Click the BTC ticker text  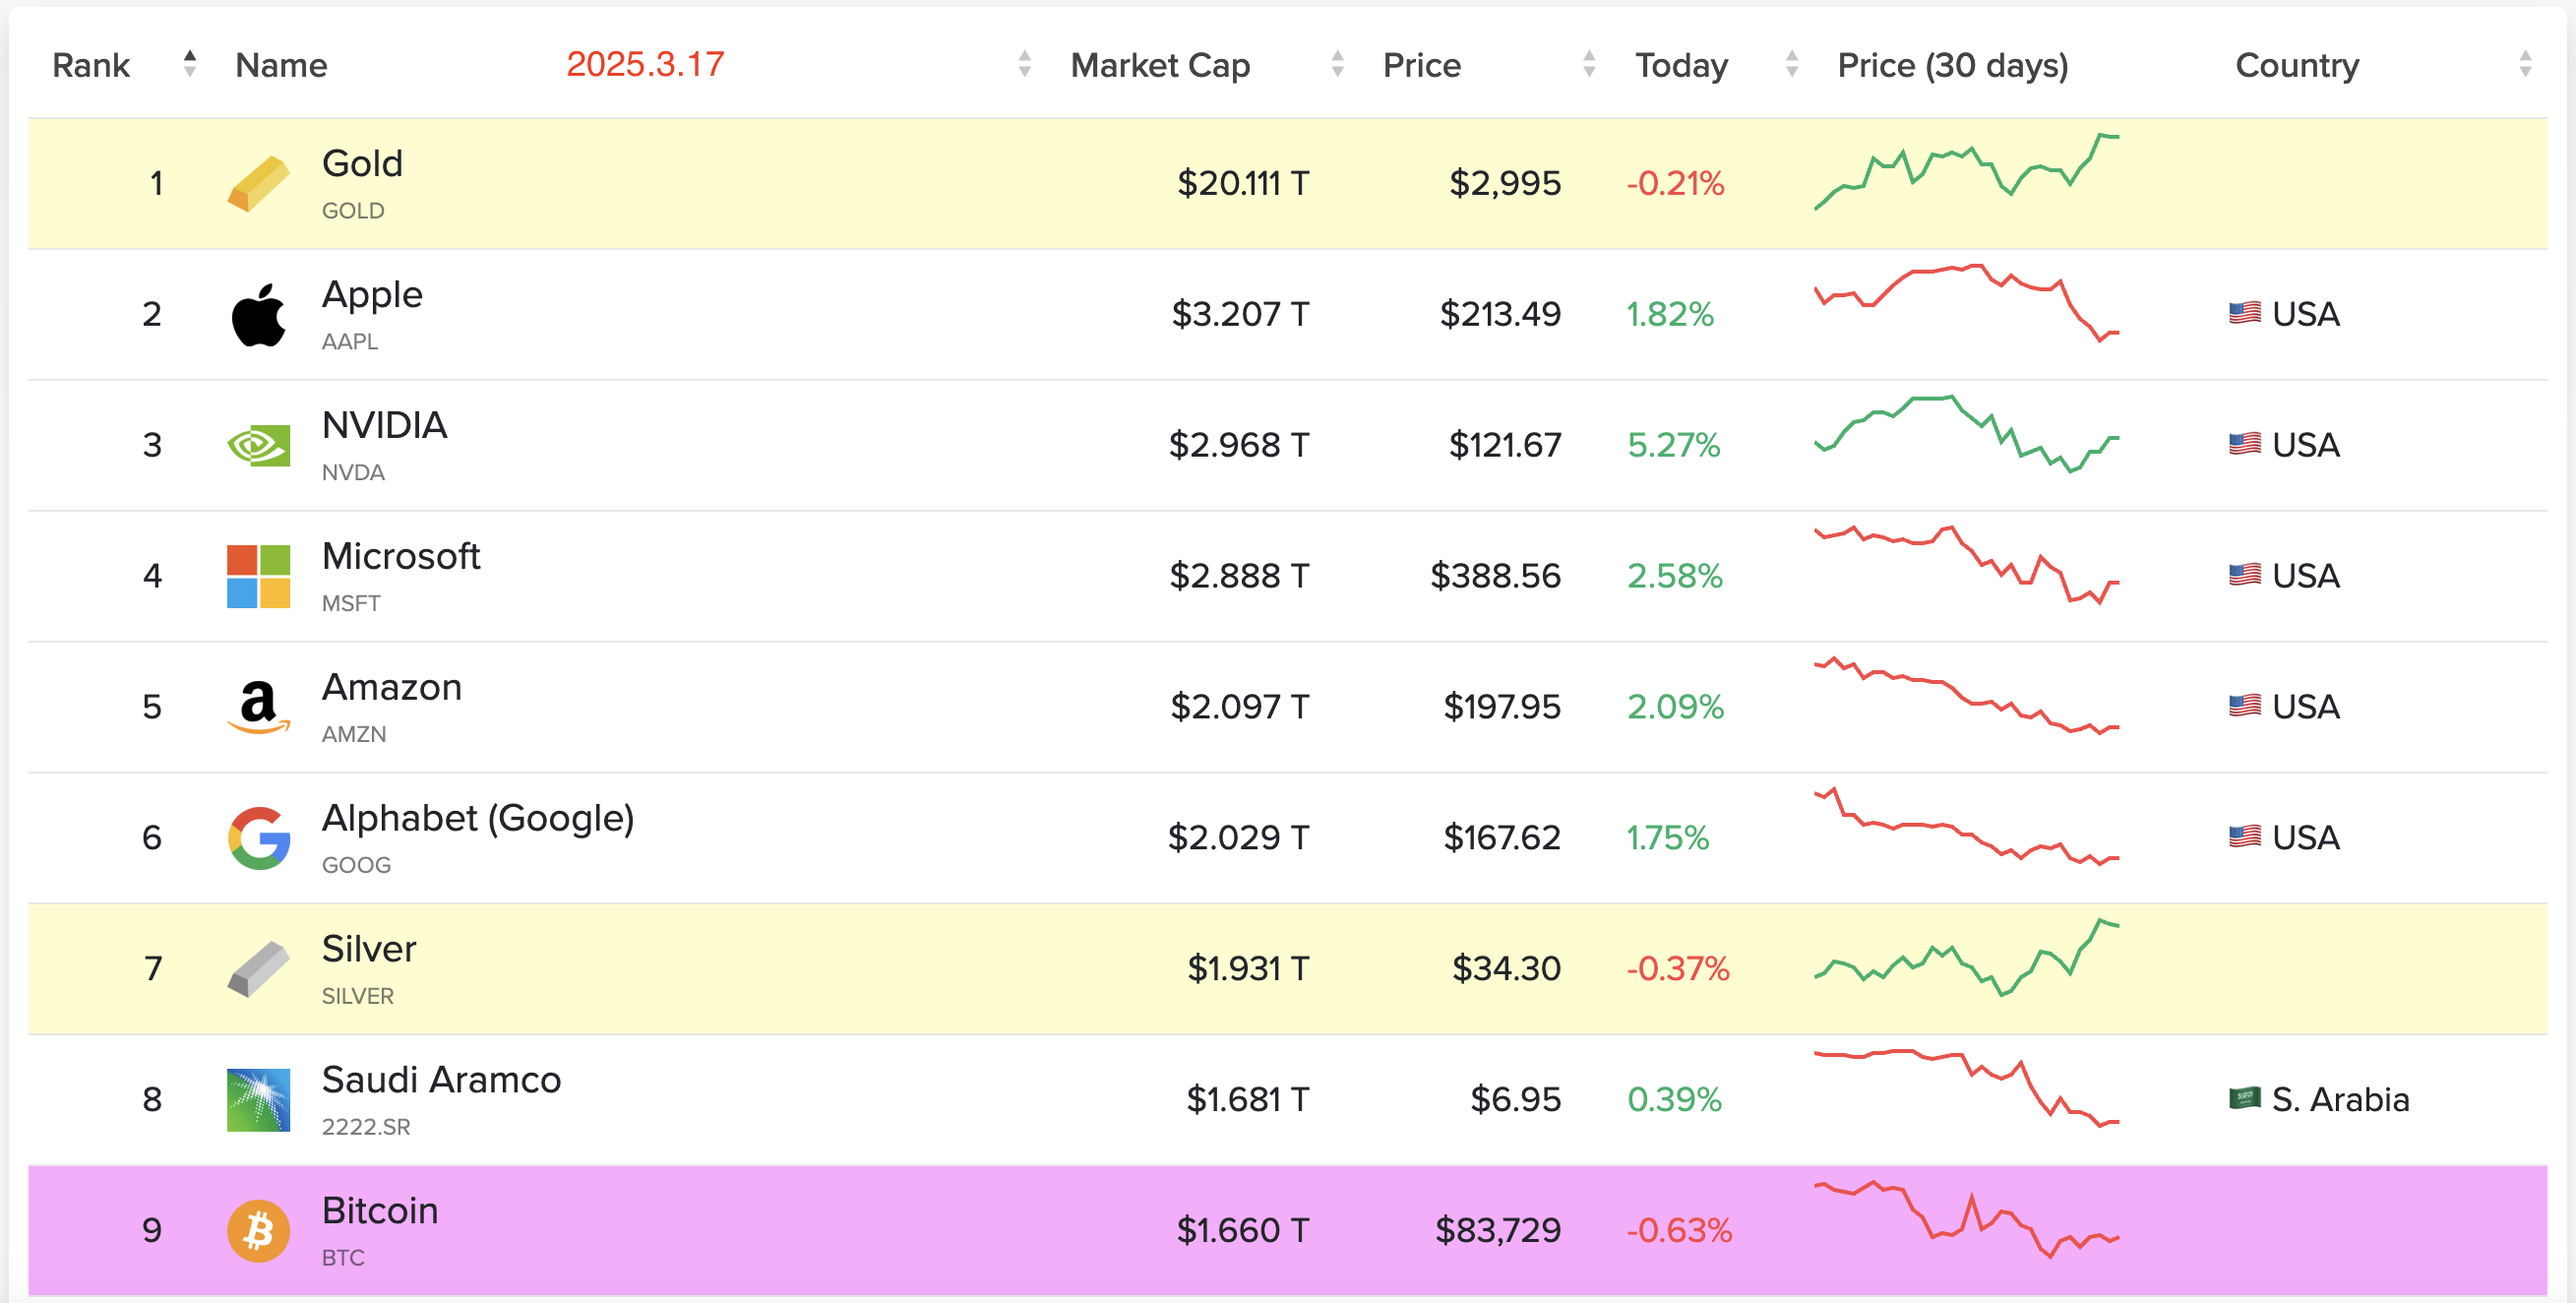point(343,1258)
